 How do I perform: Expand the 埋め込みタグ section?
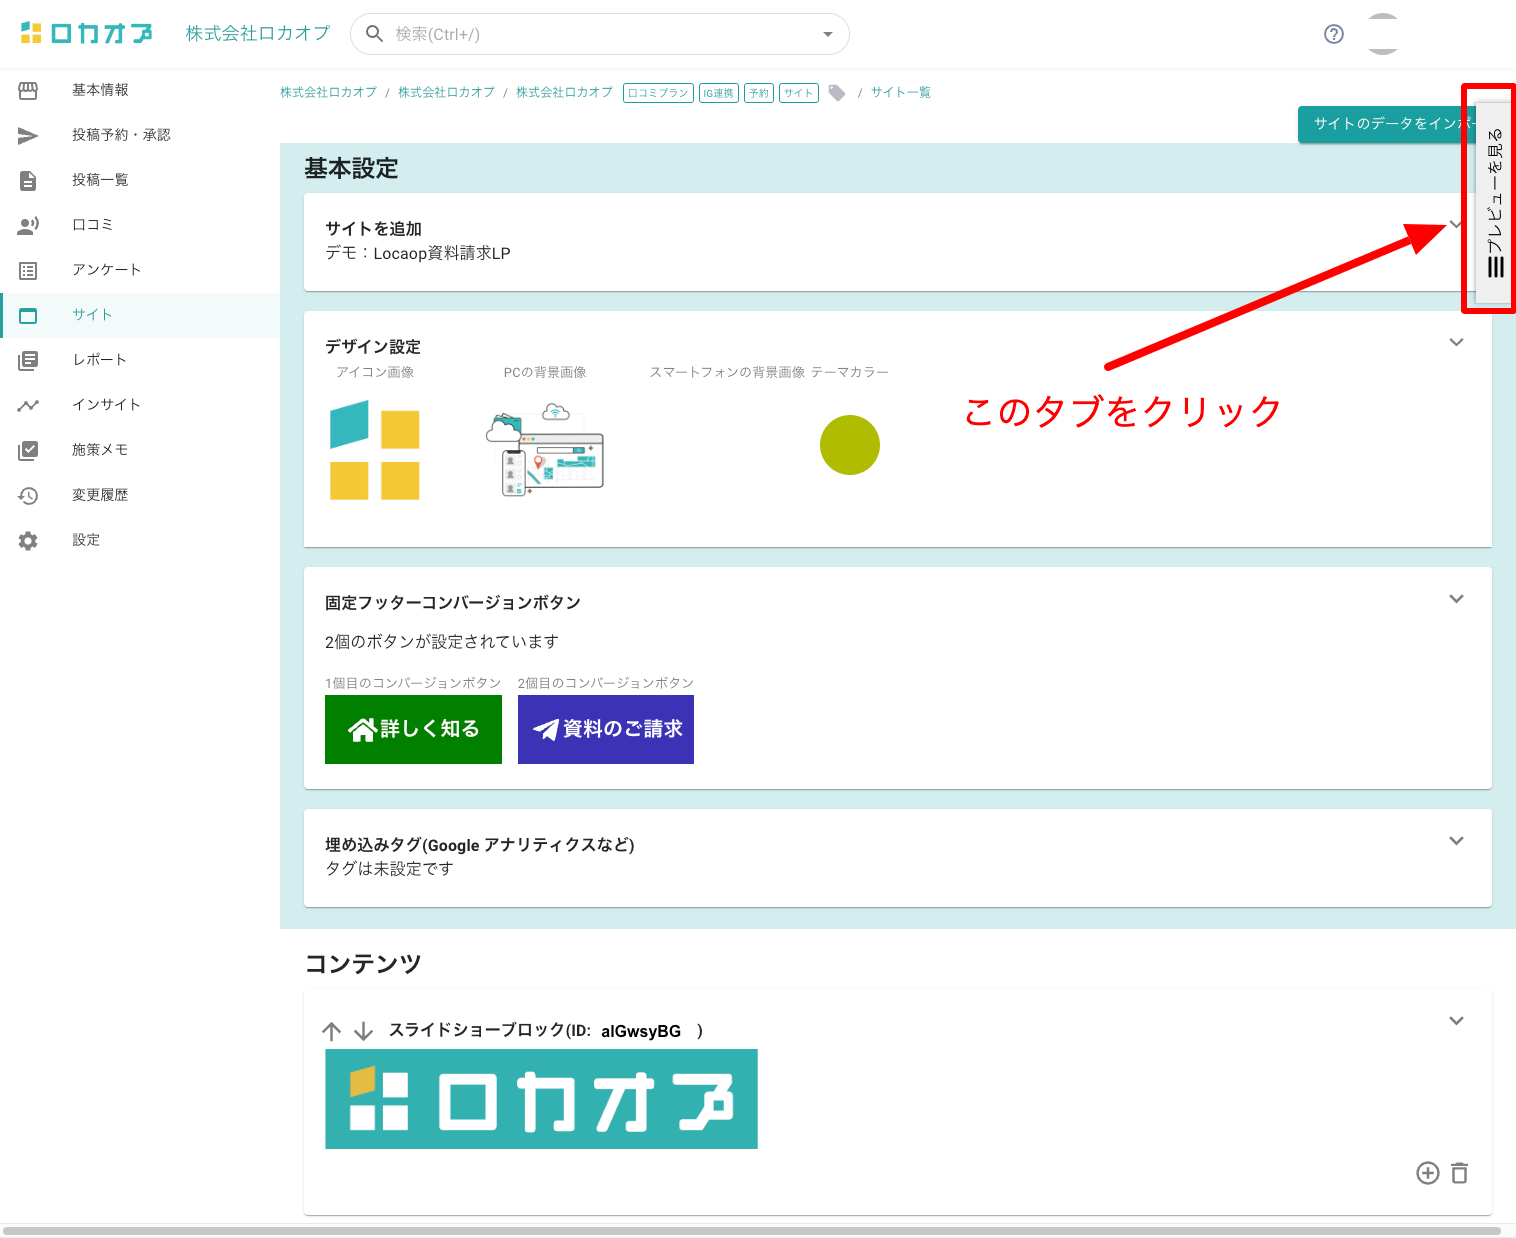pos(1456,841)
